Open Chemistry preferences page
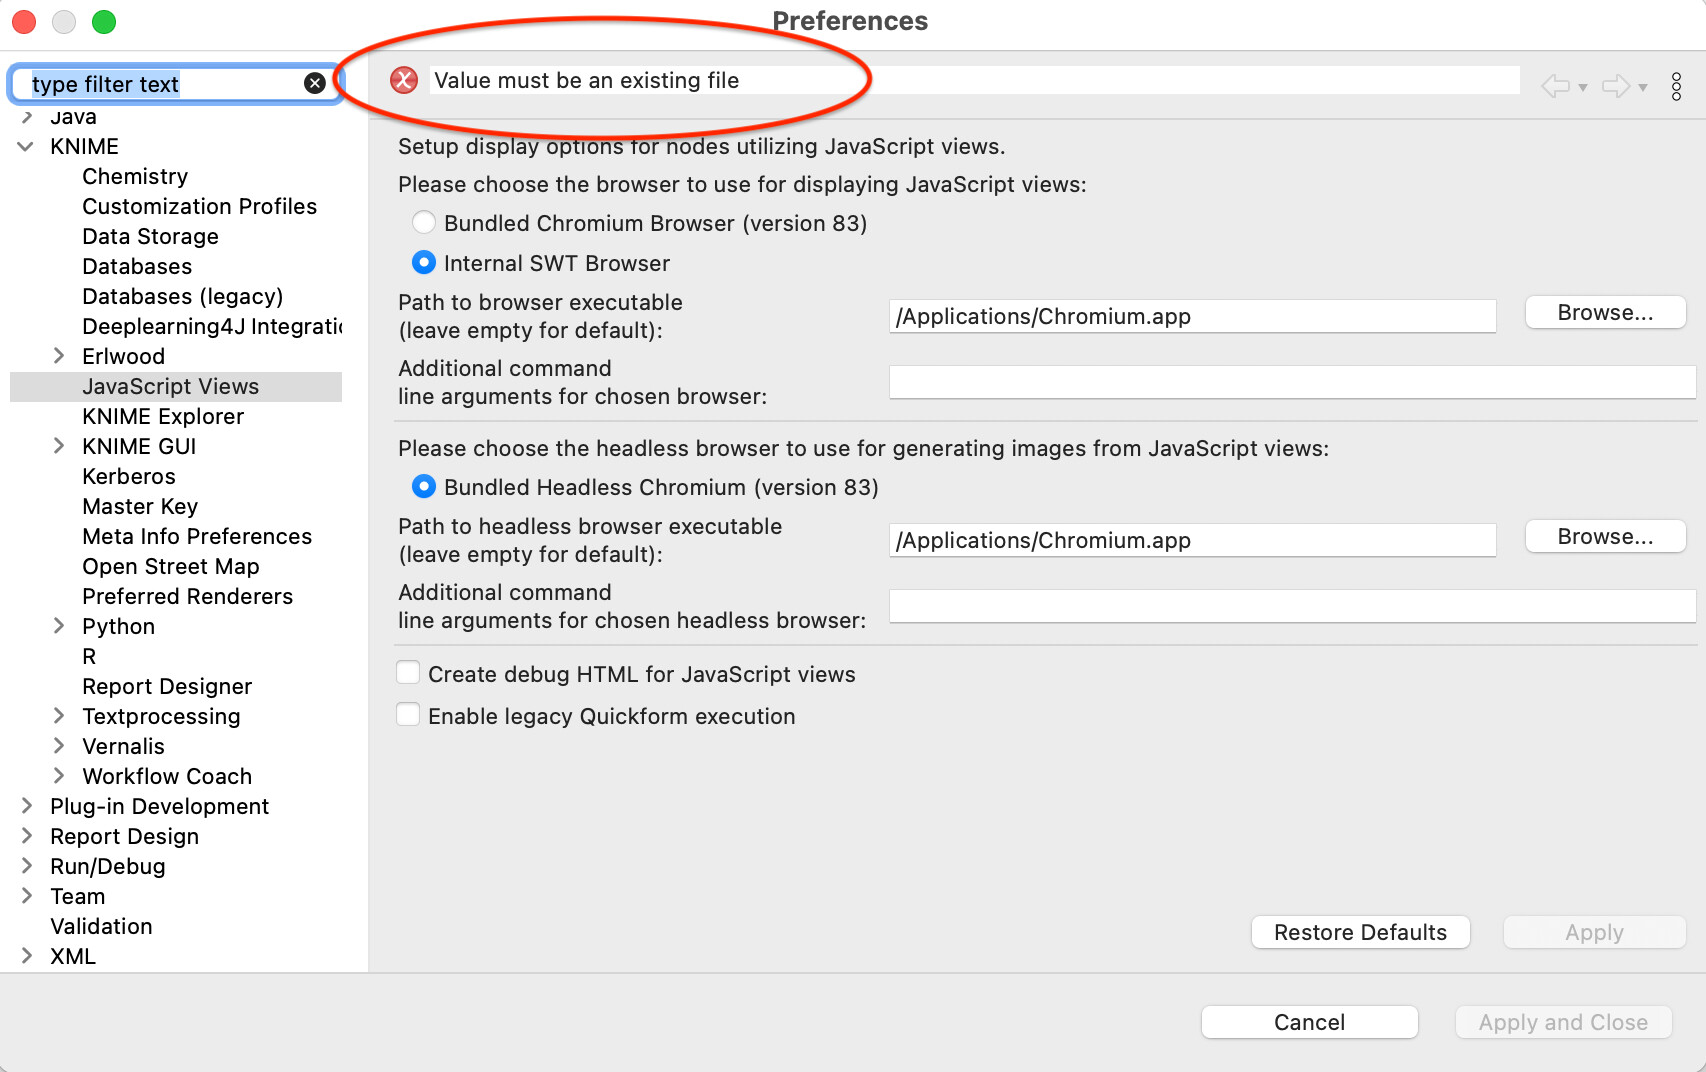Screen dimensions: 1706x1072 135,176
